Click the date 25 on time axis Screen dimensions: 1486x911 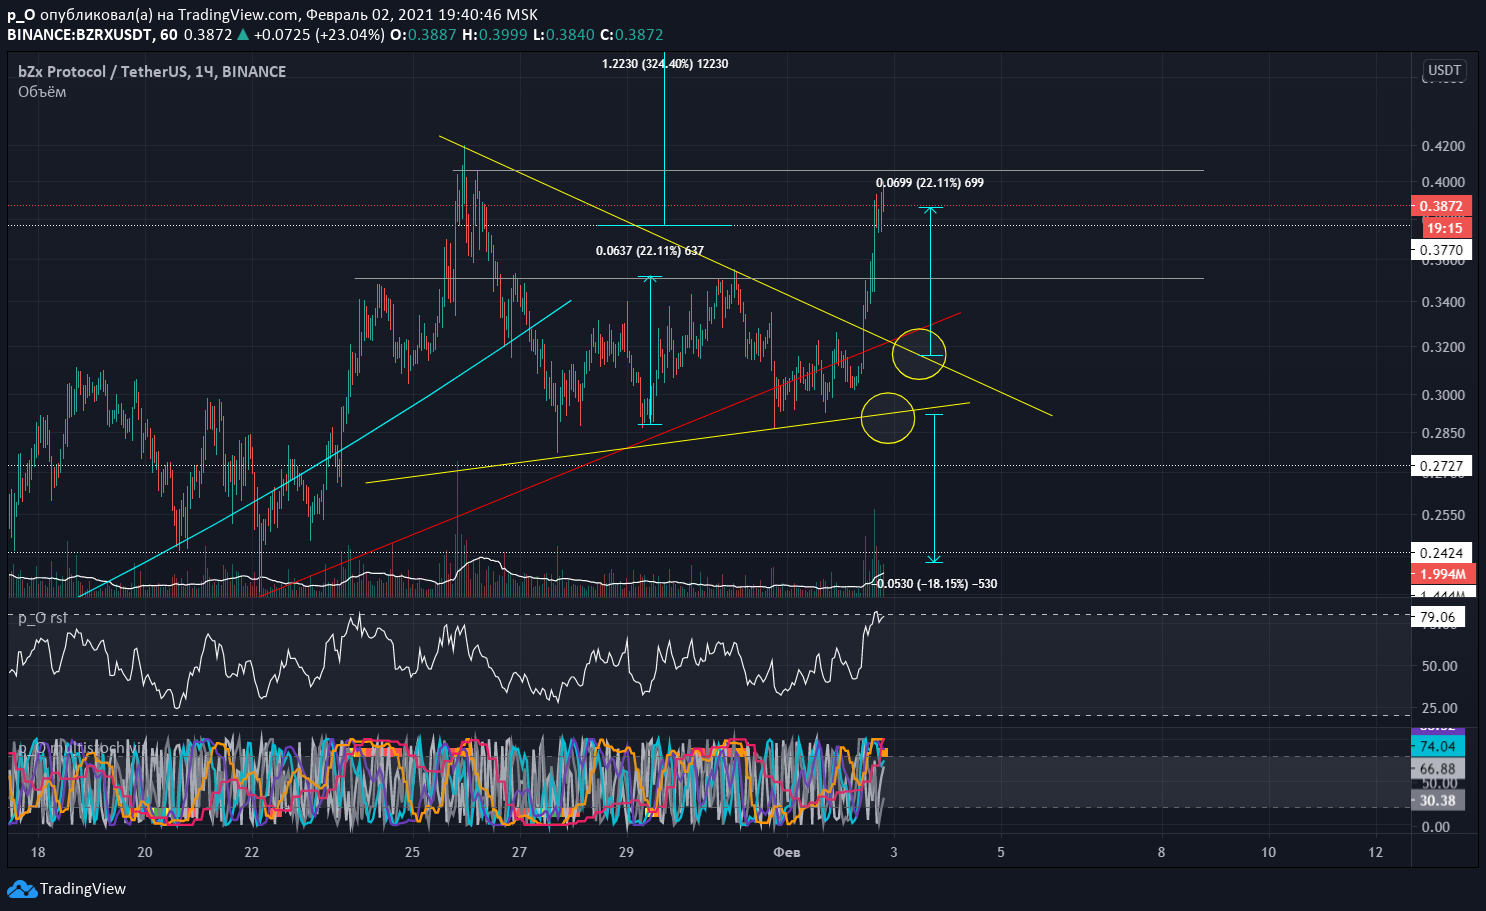[412, 852]
